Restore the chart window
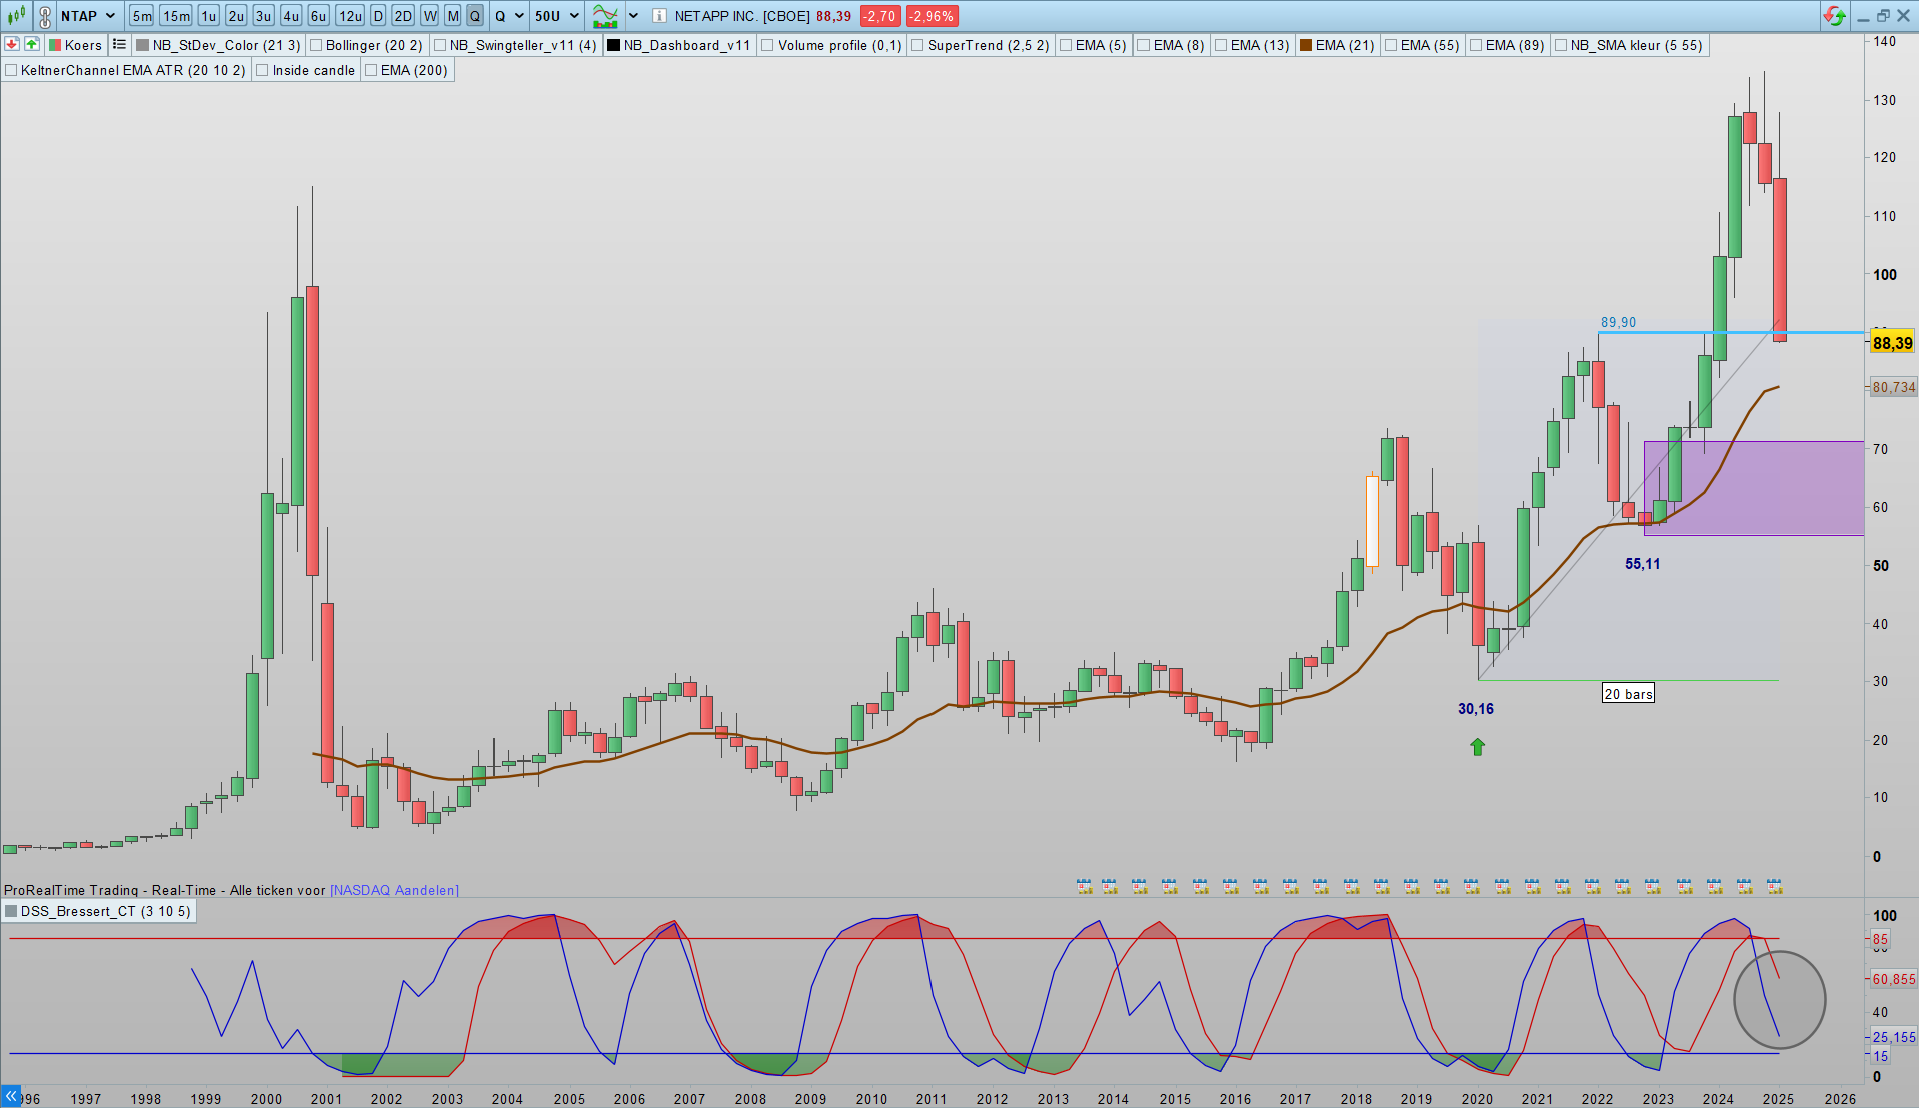 point(1883,16)
